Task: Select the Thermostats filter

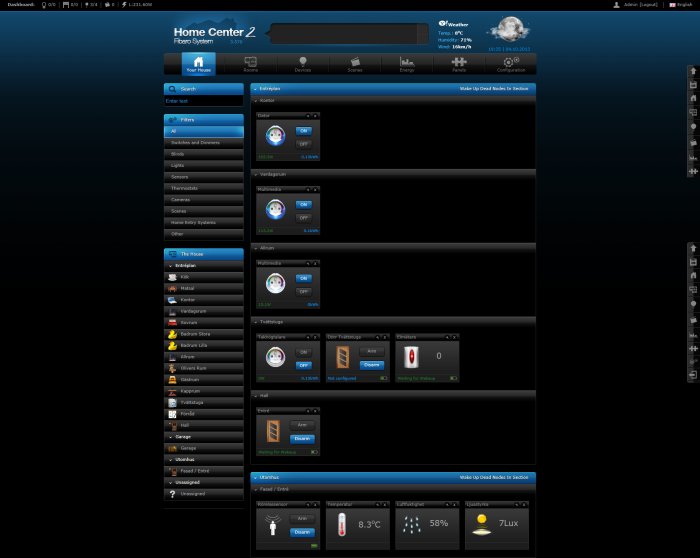Action: 204,188
